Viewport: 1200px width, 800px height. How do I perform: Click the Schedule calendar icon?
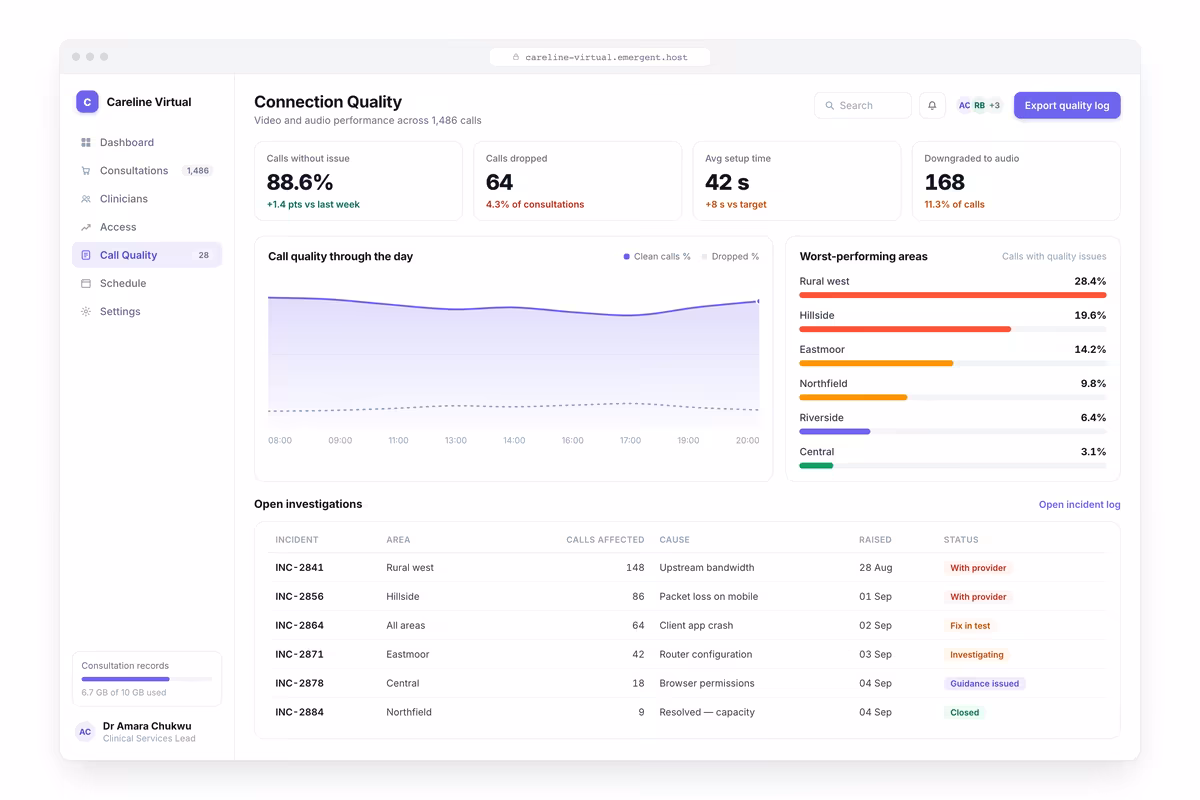(86, 283)
